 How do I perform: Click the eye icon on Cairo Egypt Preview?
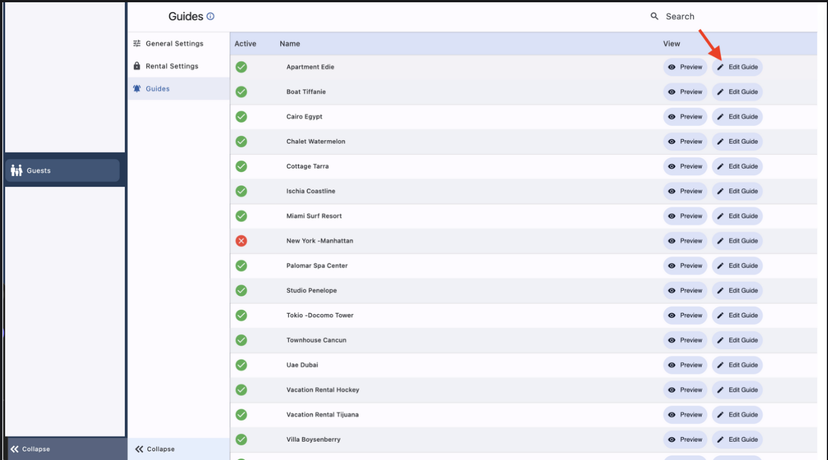point(672,117)
